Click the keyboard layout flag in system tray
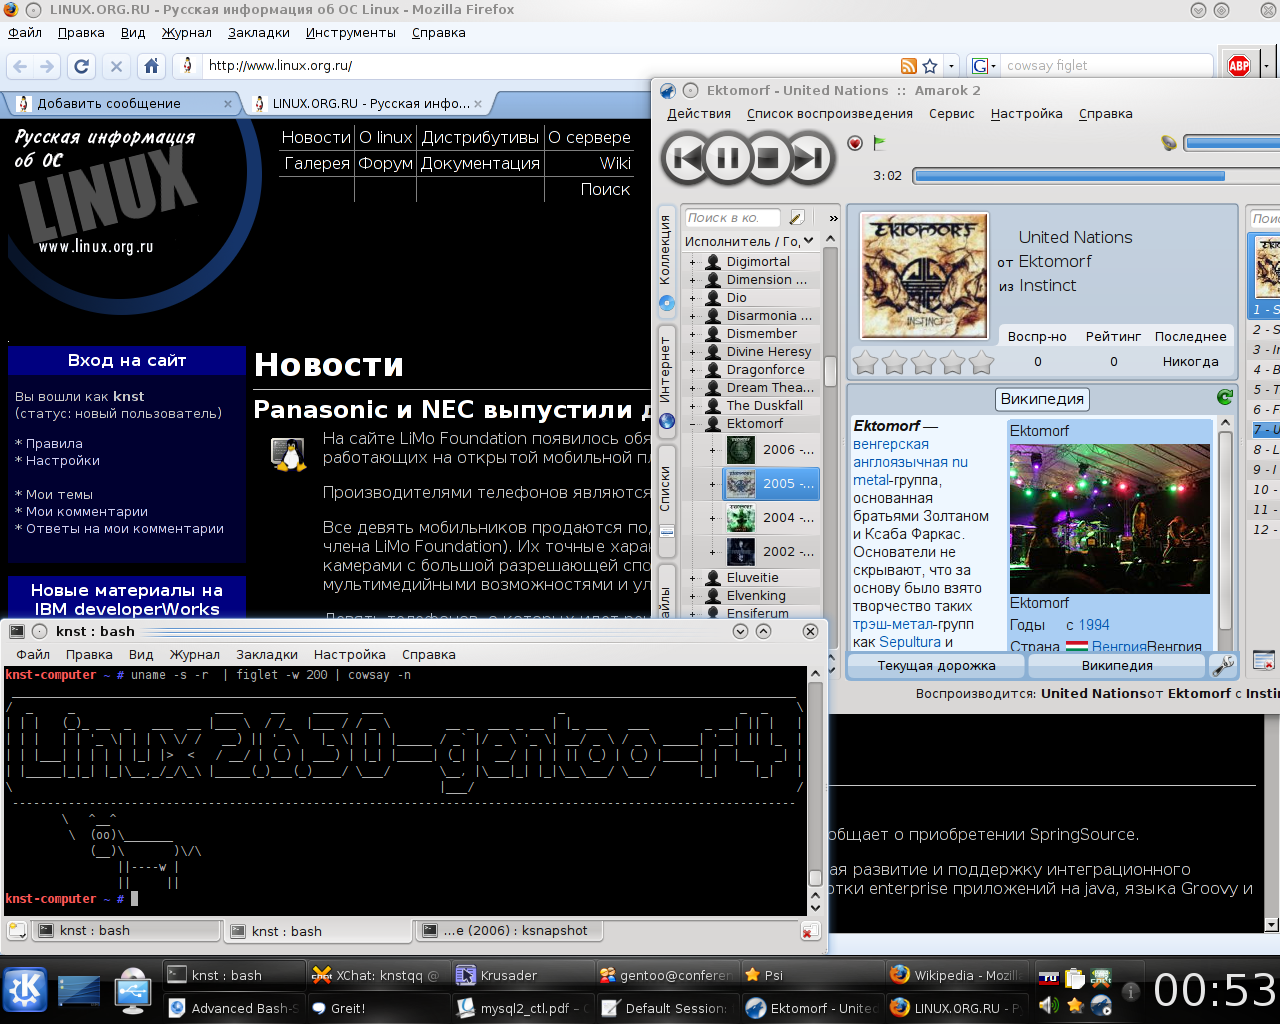Screen dimensions: 1280x1024 pos(1048,978)
